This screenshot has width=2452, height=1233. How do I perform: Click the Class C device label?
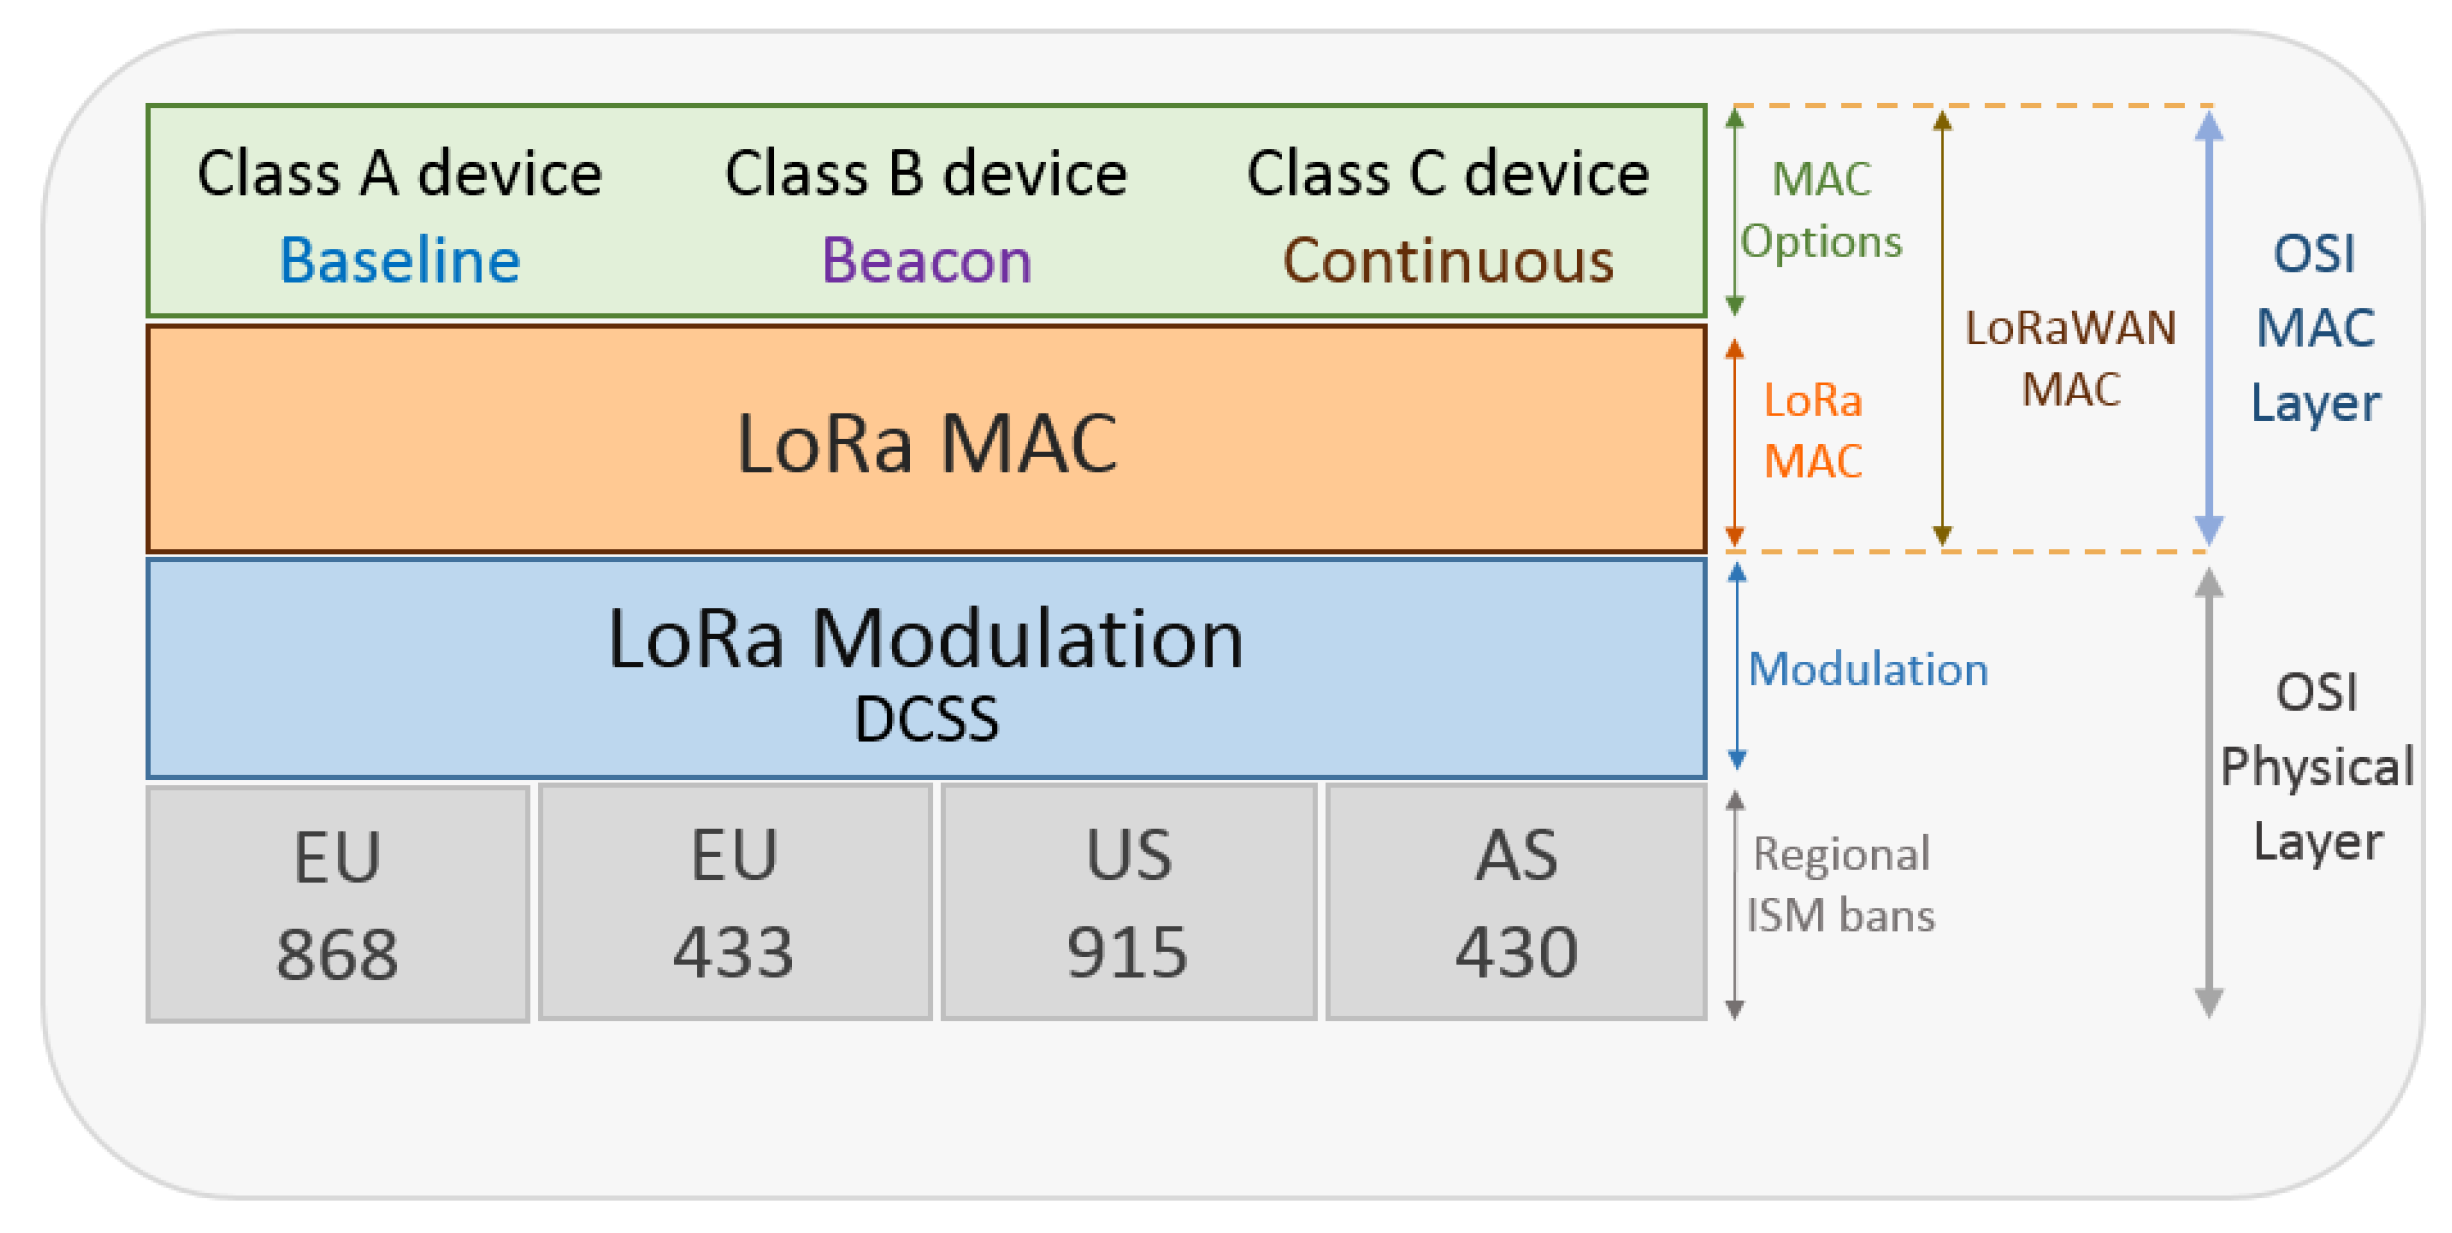[x=1447, y=174]
